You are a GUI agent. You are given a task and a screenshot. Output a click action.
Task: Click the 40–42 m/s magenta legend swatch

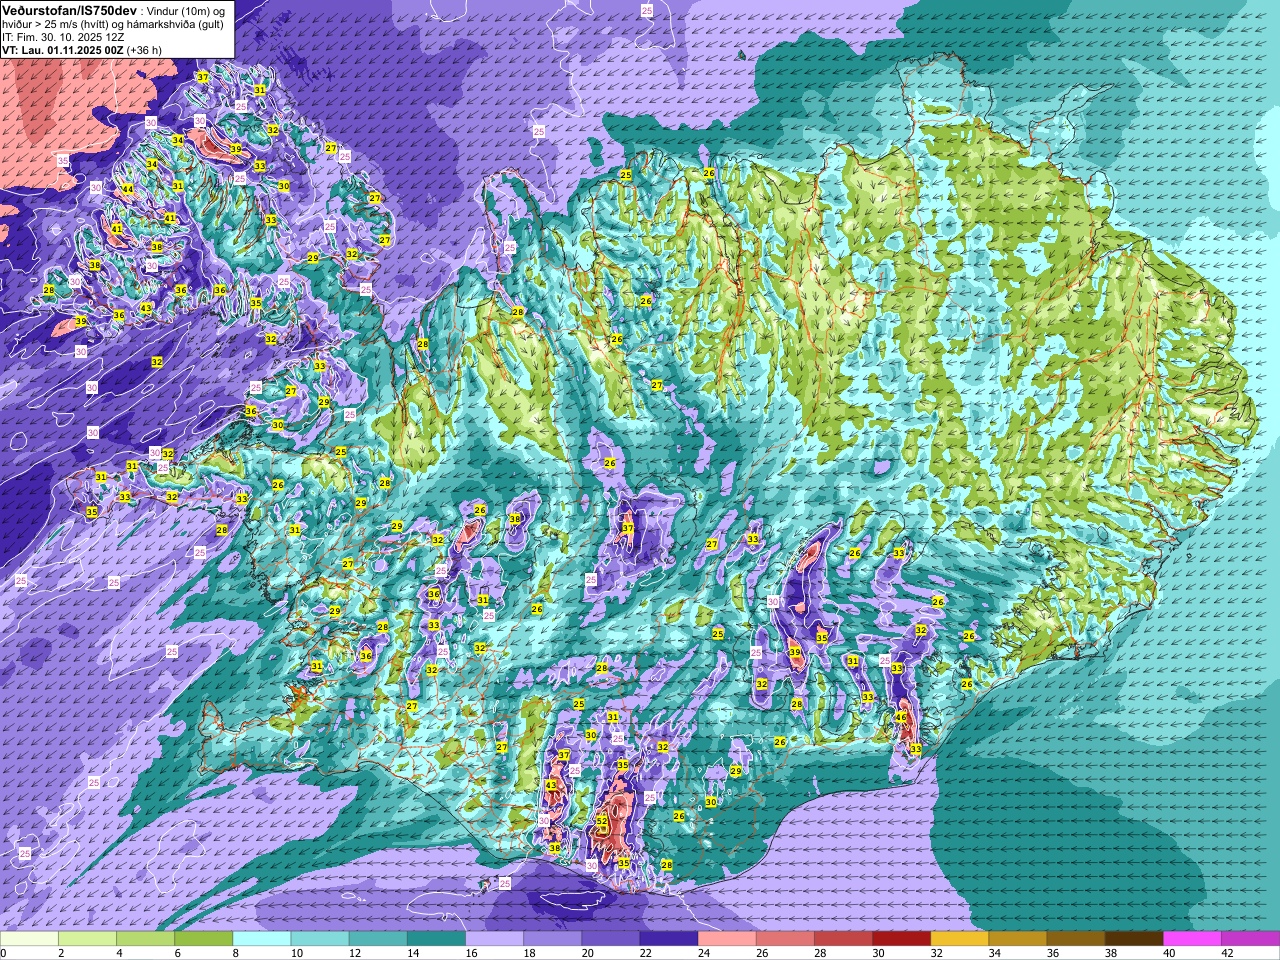tap(1192, 939)
